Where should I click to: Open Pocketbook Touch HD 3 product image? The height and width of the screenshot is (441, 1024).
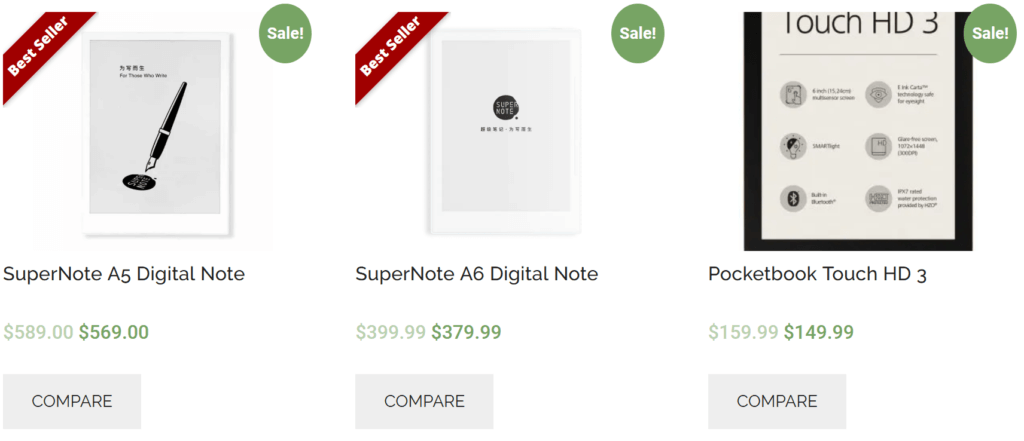(x=858, y=131)
